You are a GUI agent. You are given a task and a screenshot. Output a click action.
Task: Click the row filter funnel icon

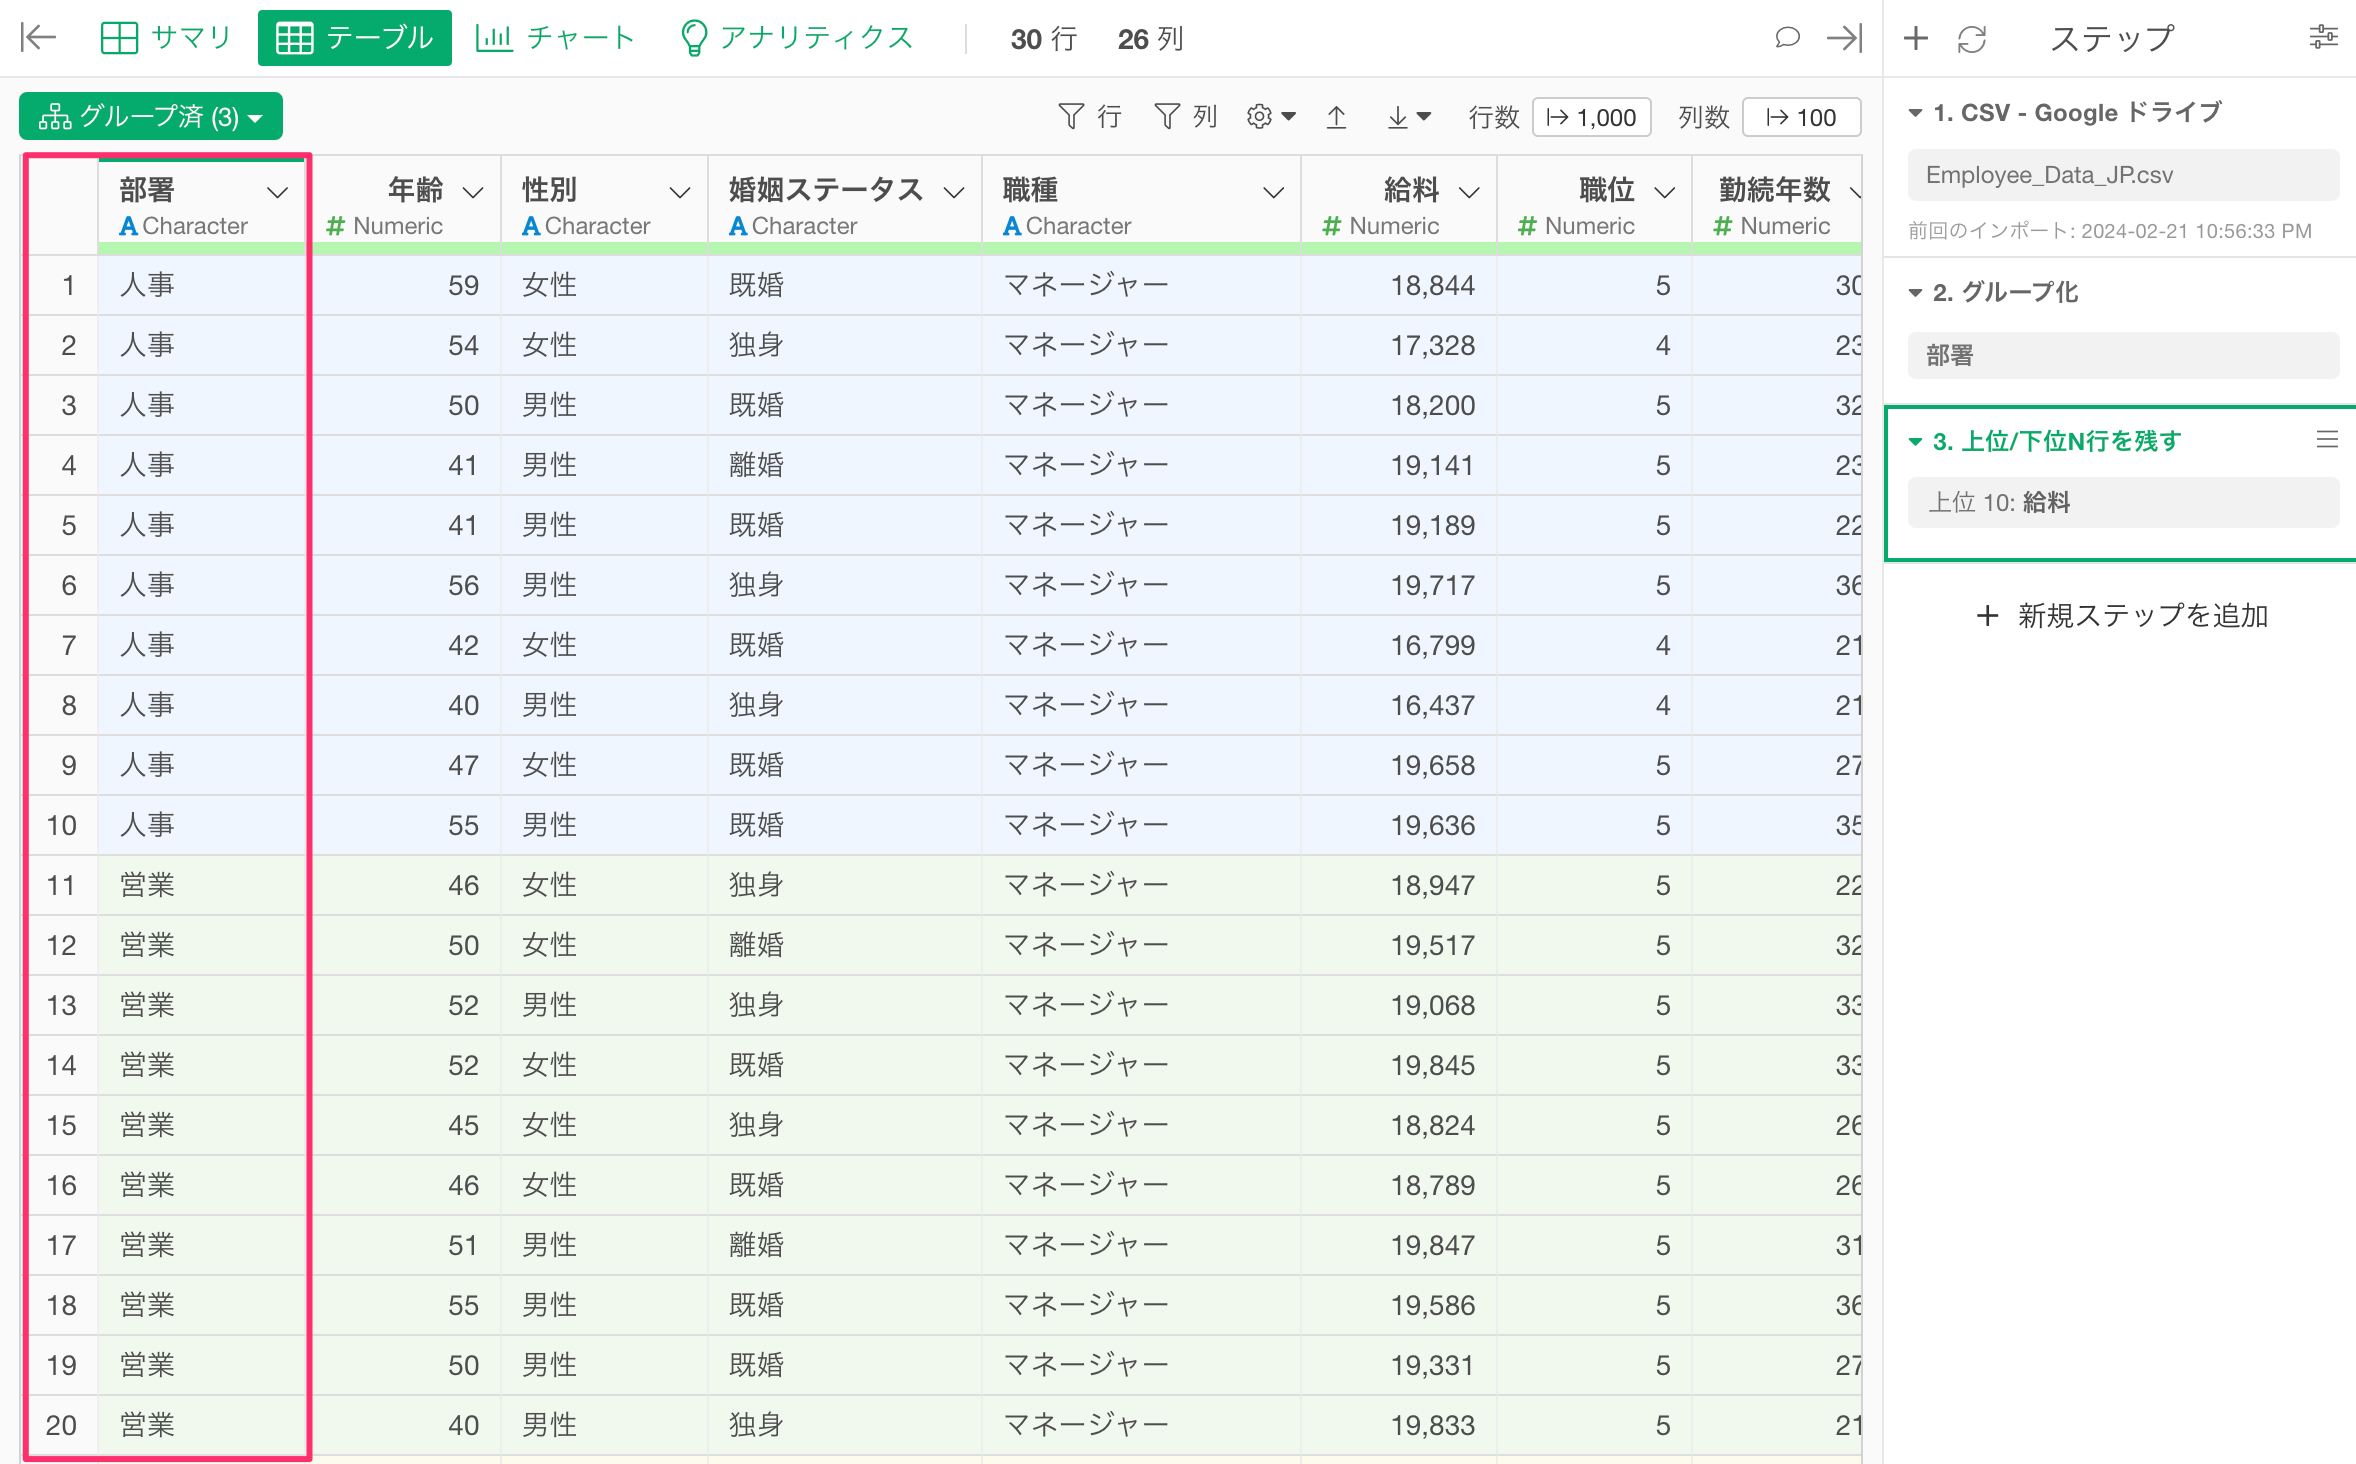click(x=1070, y=117)
